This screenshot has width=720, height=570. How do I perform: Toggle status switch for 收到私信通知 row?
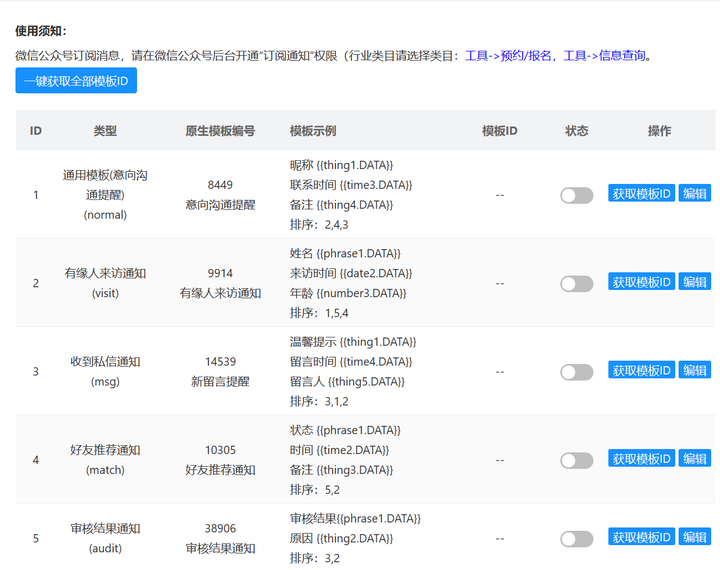[577, 372]
